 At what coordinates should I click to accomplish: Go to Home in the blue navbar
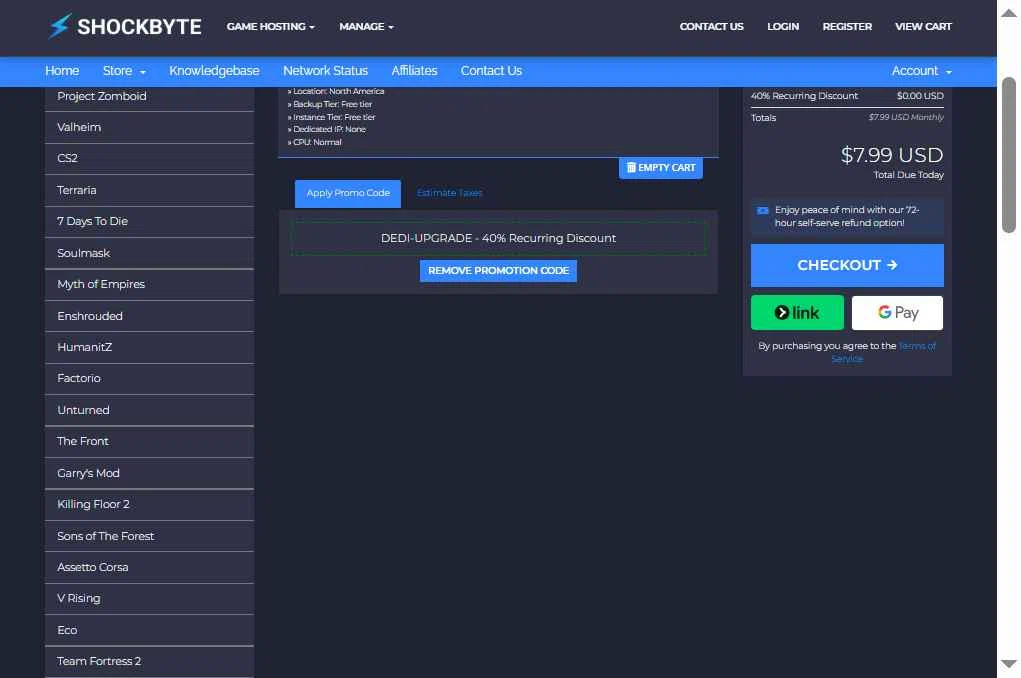[x=62, y=71]
